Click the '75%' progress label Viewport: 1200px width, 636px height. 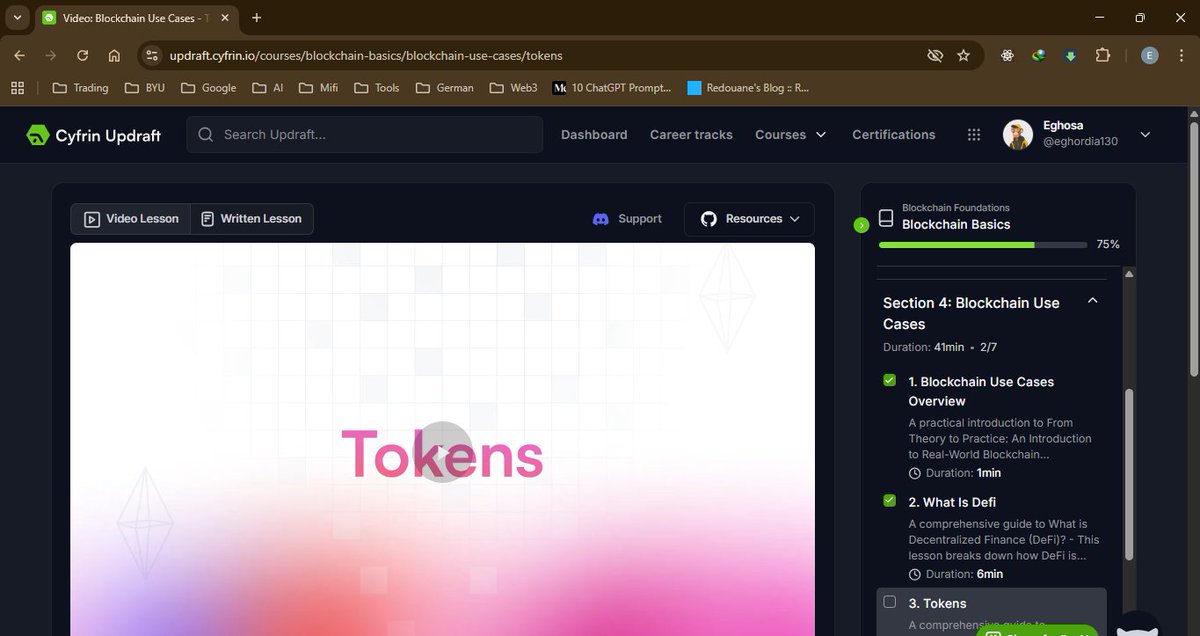1108,245
